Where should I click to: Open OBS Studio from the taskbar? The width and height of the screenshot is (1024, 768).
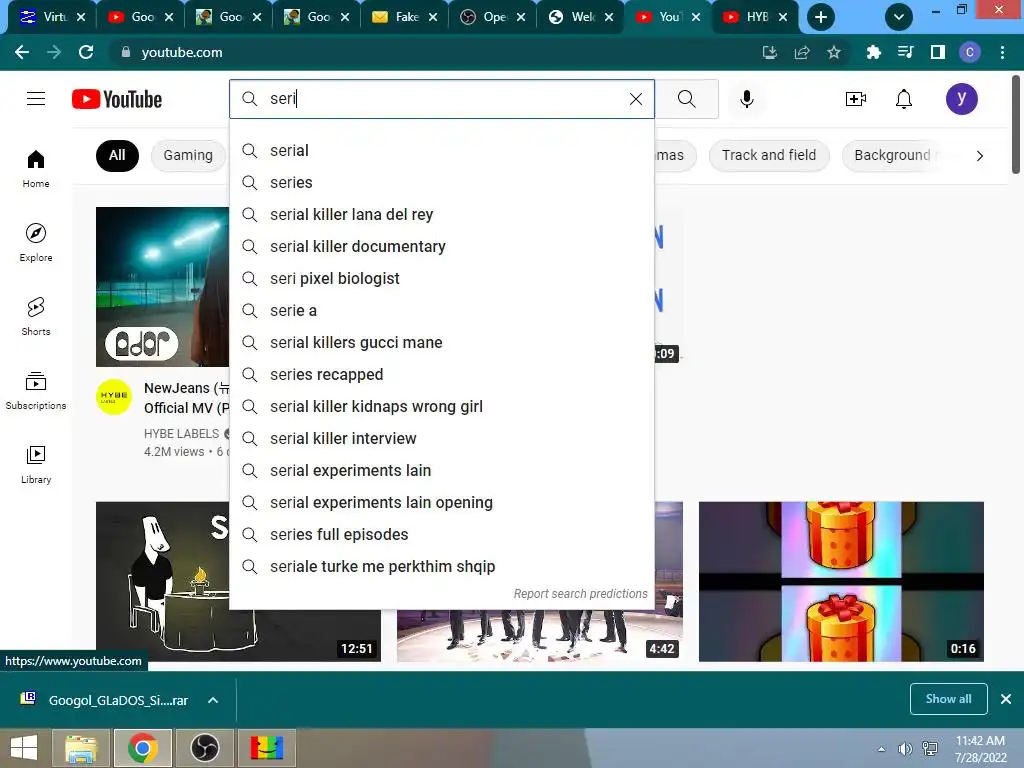(204, 748)
